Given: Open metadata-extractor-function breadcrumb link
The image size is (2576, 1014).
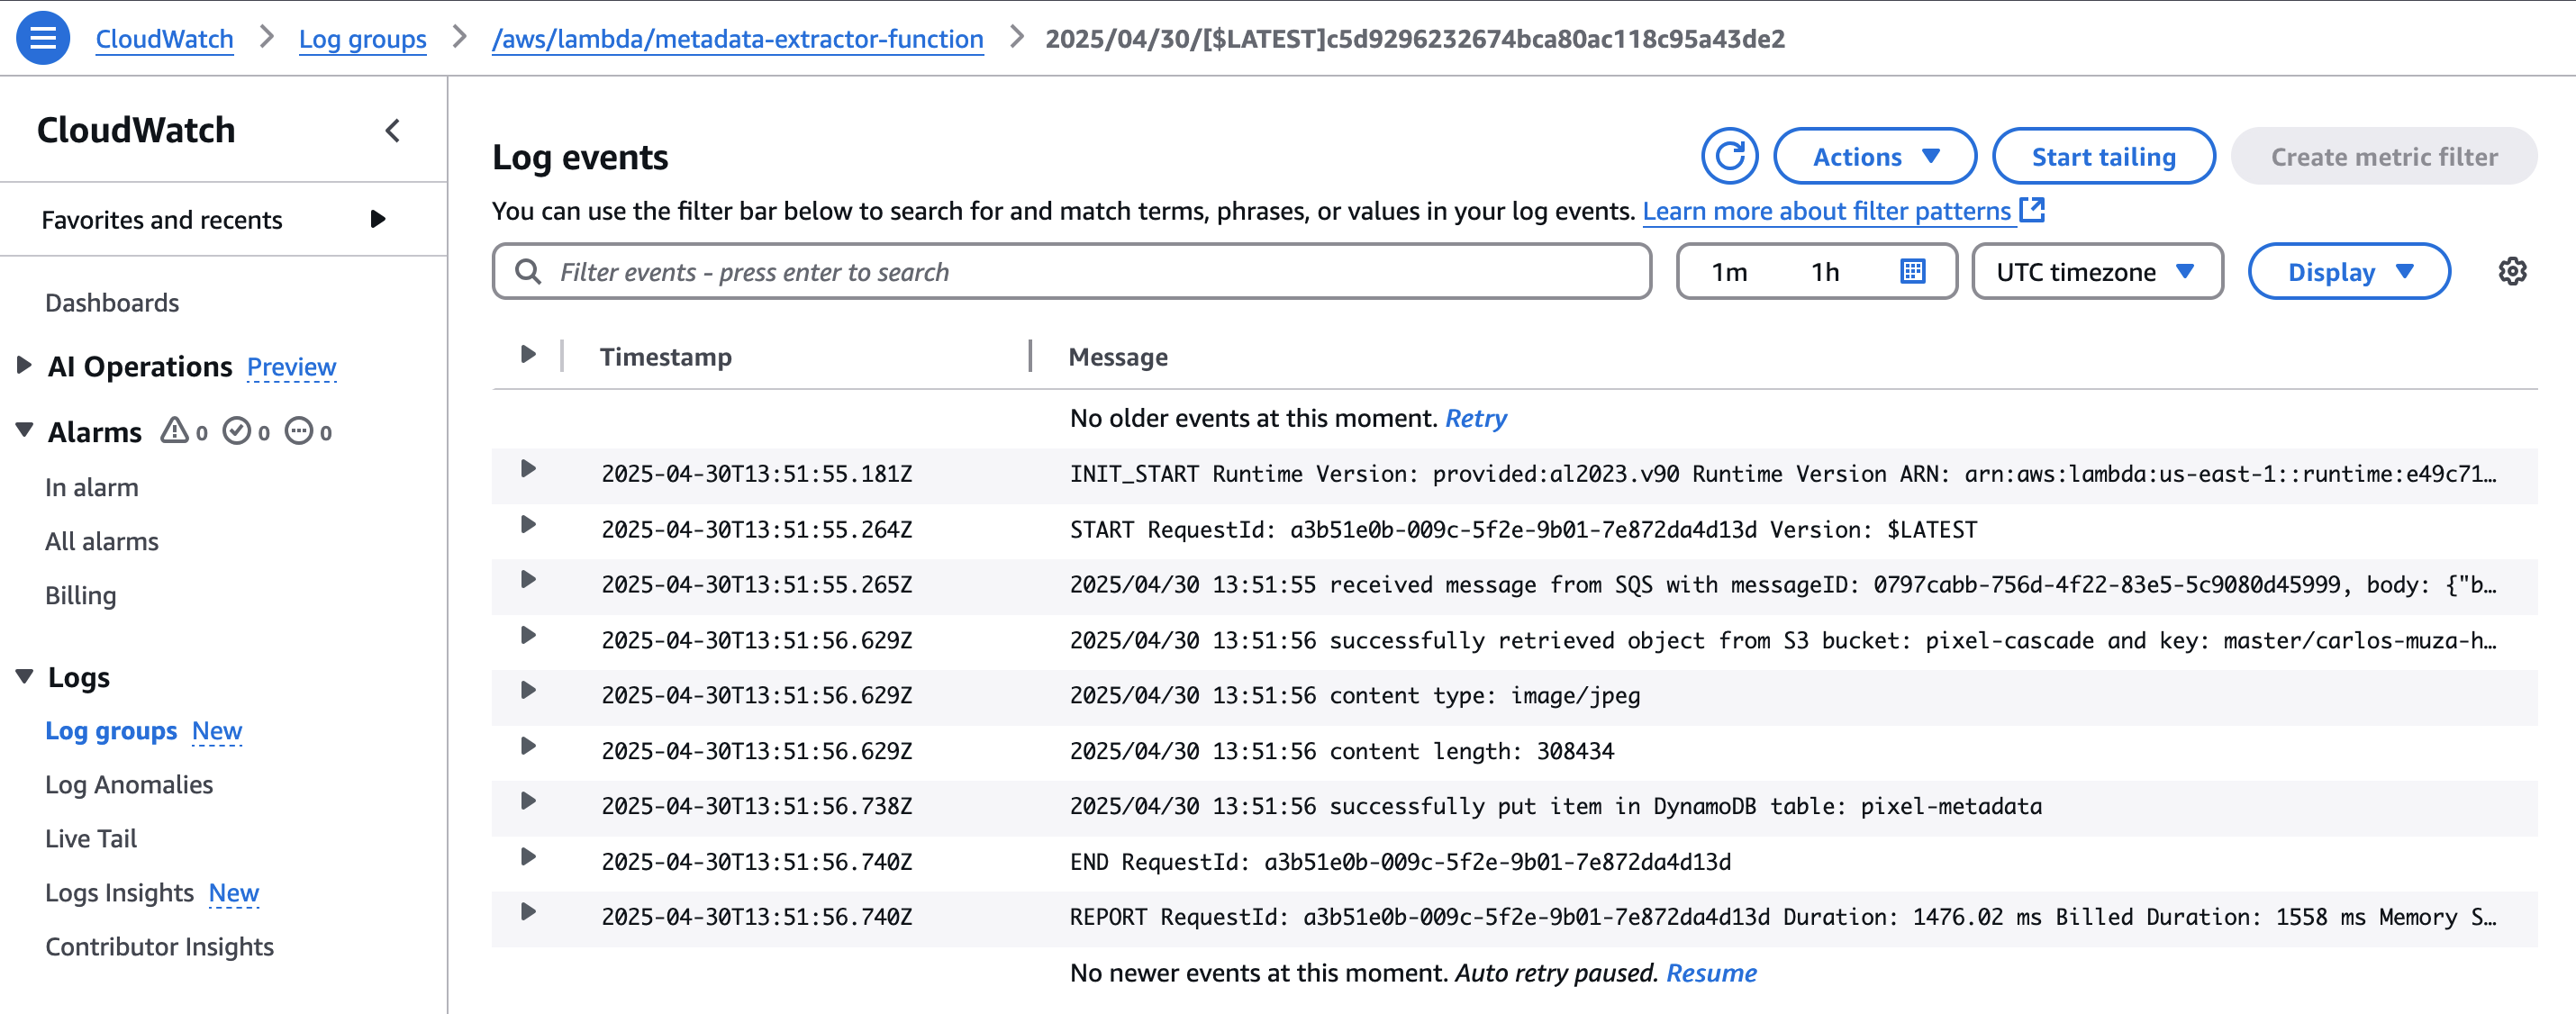Looking at the screenshot, I should pos(737,39).
